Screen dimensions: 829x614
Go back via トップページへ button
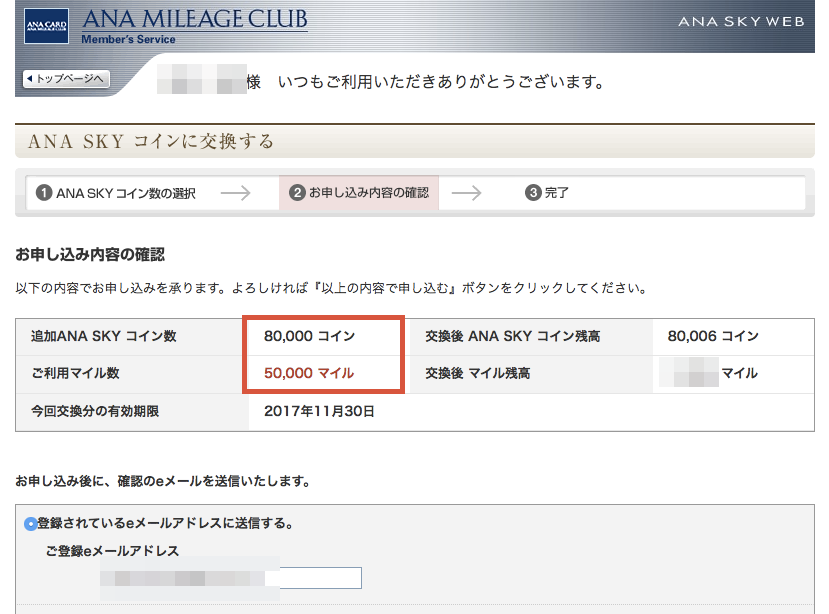[x=66, y=79]
